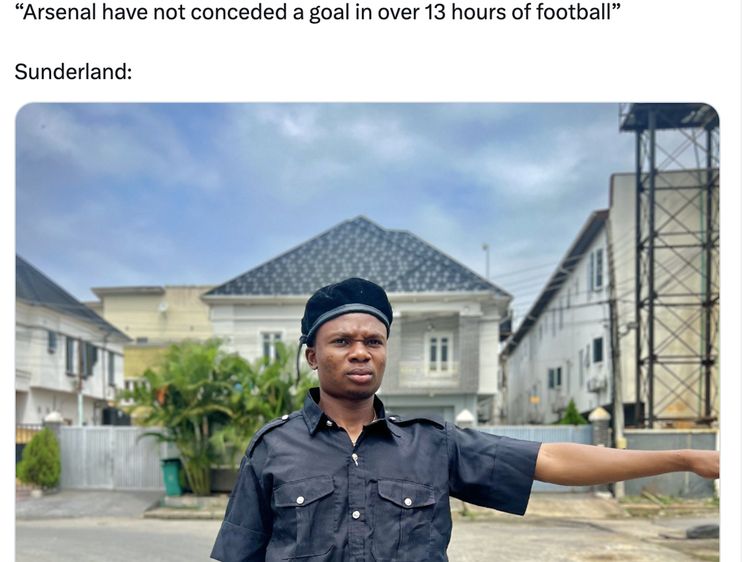Click the man's black beret in photo
Image resolution: width=750 pixels, height=562 pixels.
coord(346,306)
